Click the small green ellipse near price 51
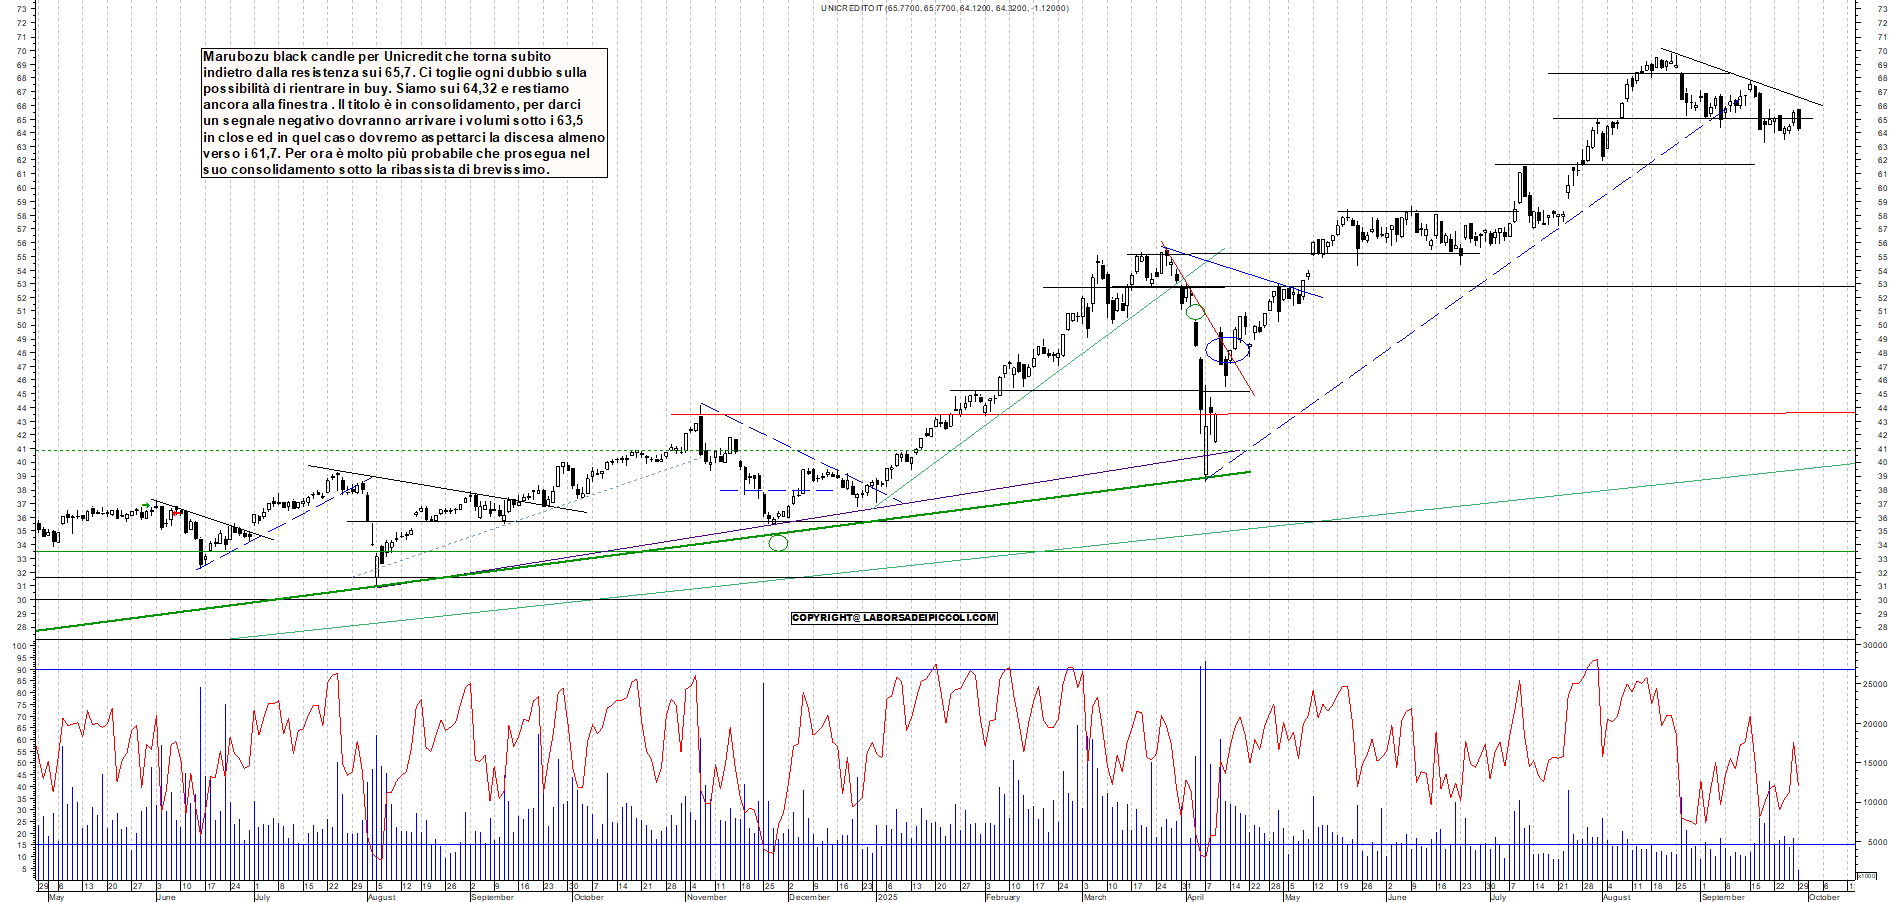The height and width of the screenshot is (902, 1890). click(1194, 312)
